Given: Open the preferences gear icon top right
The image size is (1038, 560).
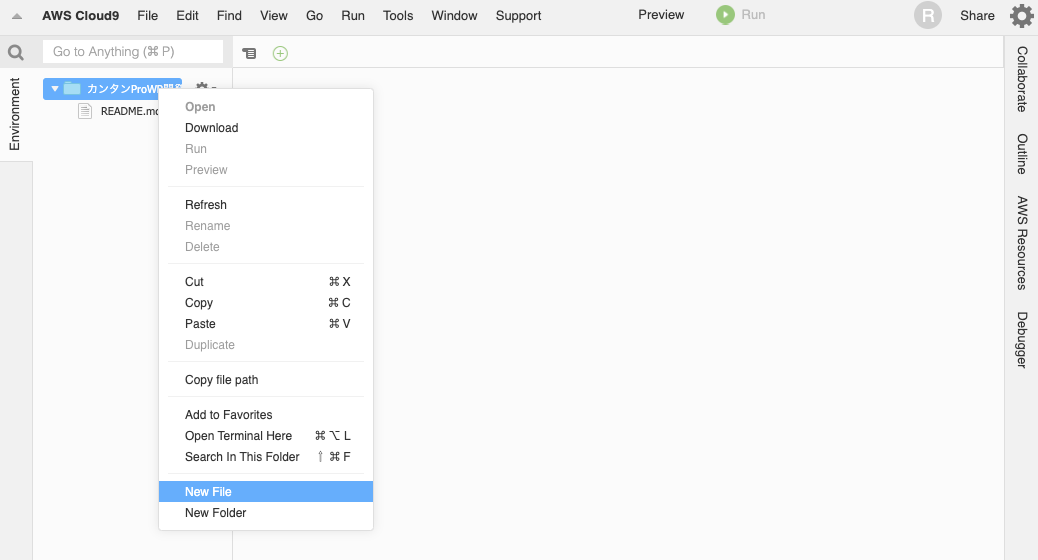Looking at the screenshot, I should pyautogui.click(x=1021, y=15).
